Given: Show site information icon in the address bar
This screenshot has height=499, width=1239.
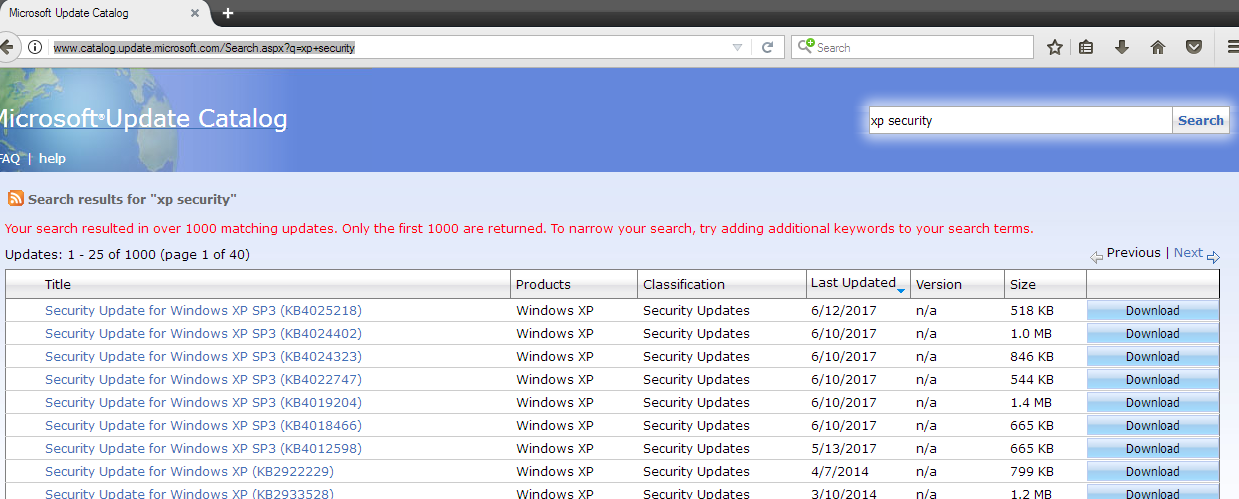Looking at the screenshot, I should pos(34,47).
